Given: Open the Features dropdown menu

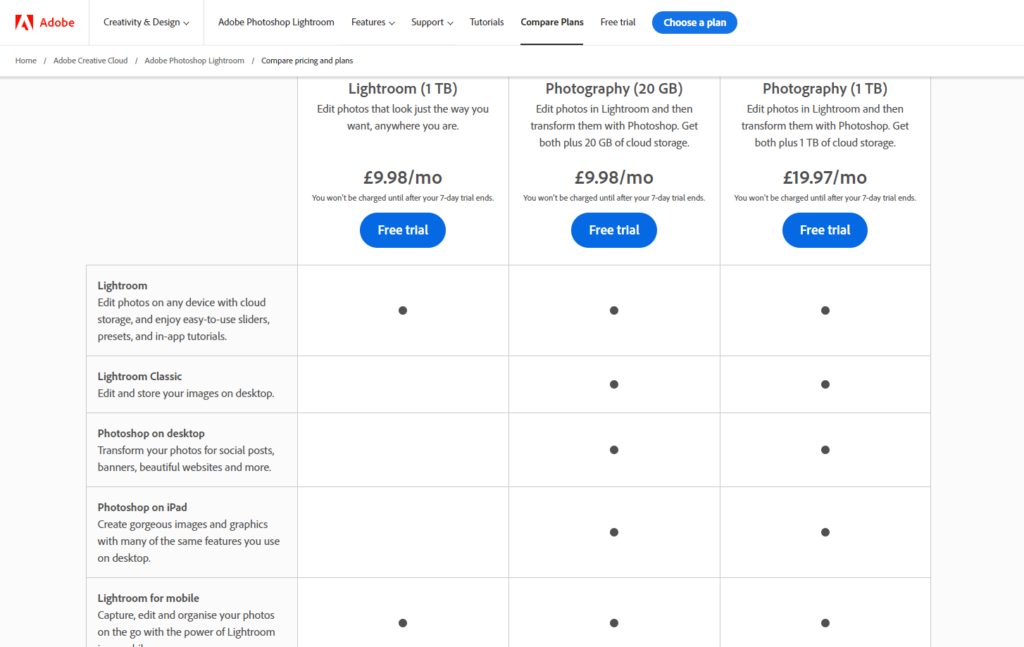Looking at the screenshot, I should (373, 22).
